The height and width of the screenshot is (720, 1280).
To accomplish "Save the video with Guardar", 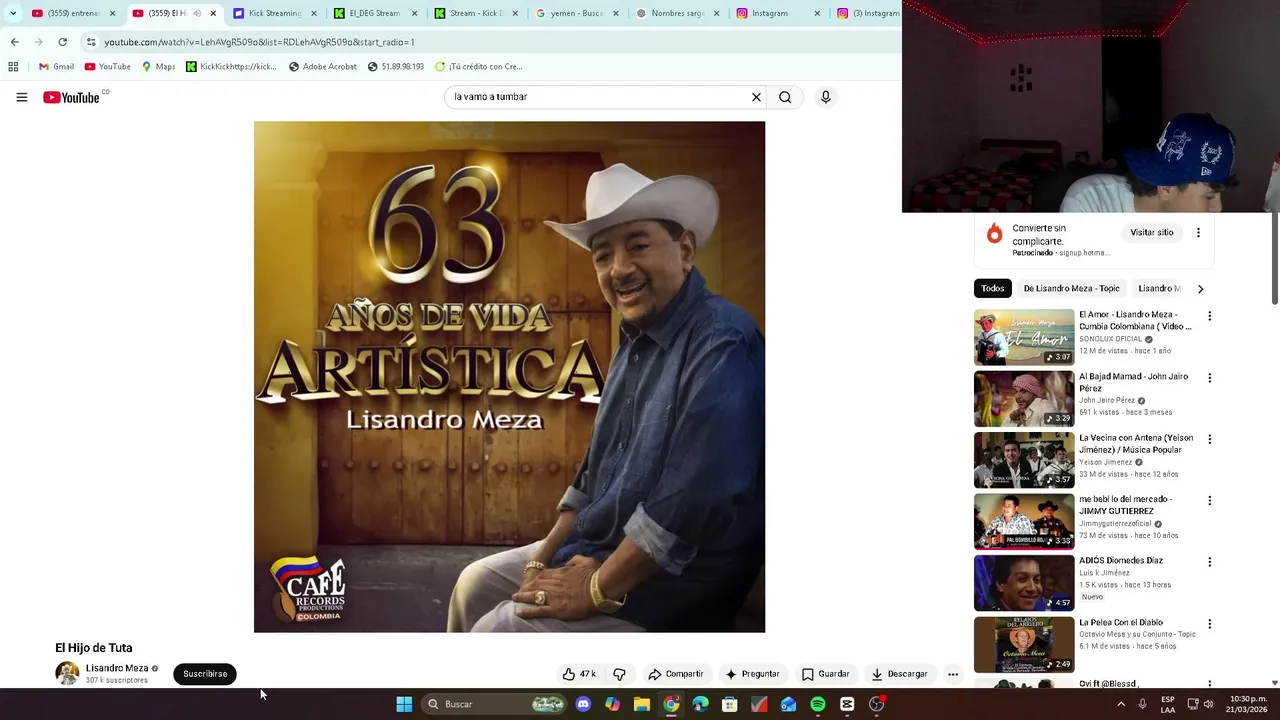I will point(826,674).
